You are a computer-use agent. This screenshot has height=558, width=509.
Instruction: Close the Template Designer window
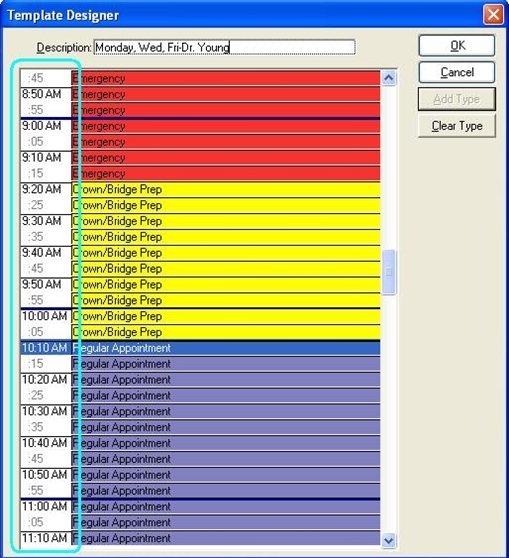point(493,15)
